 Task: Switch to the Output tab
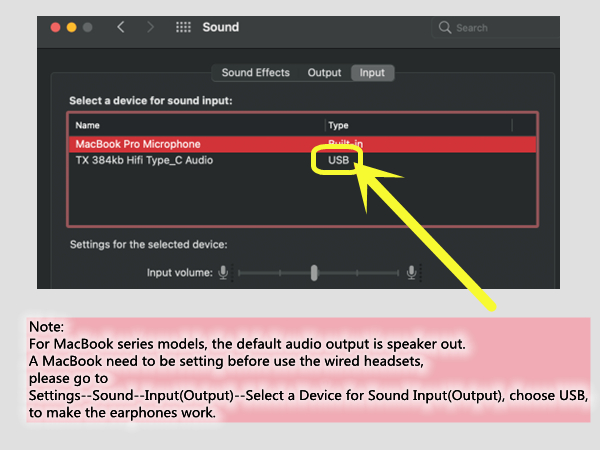tap(324, 73)
